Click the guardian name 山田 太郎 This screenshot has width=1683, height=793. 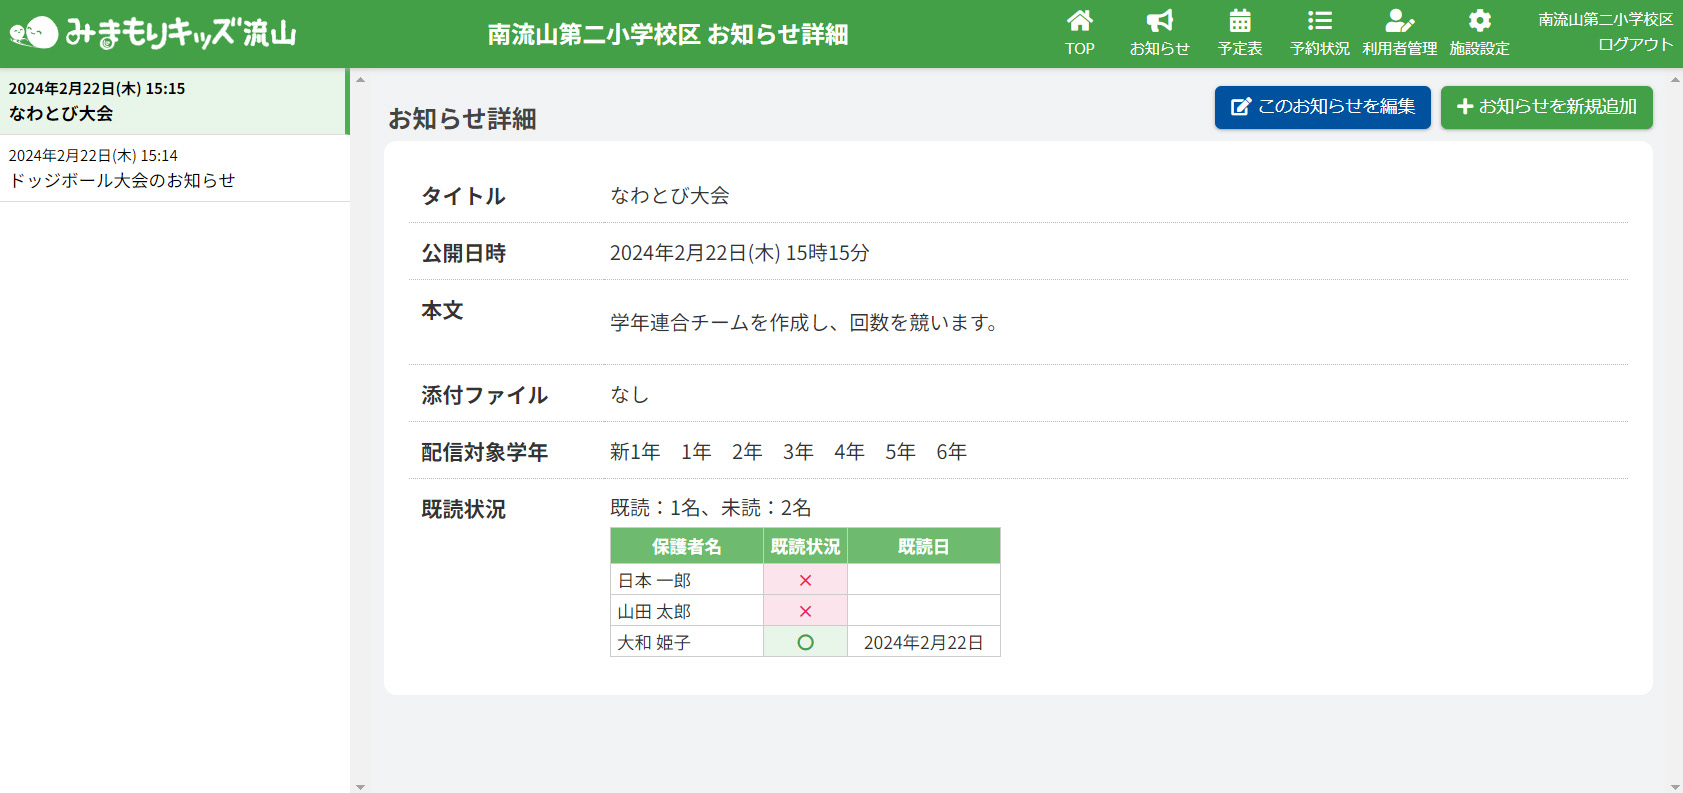click(654, 611)
